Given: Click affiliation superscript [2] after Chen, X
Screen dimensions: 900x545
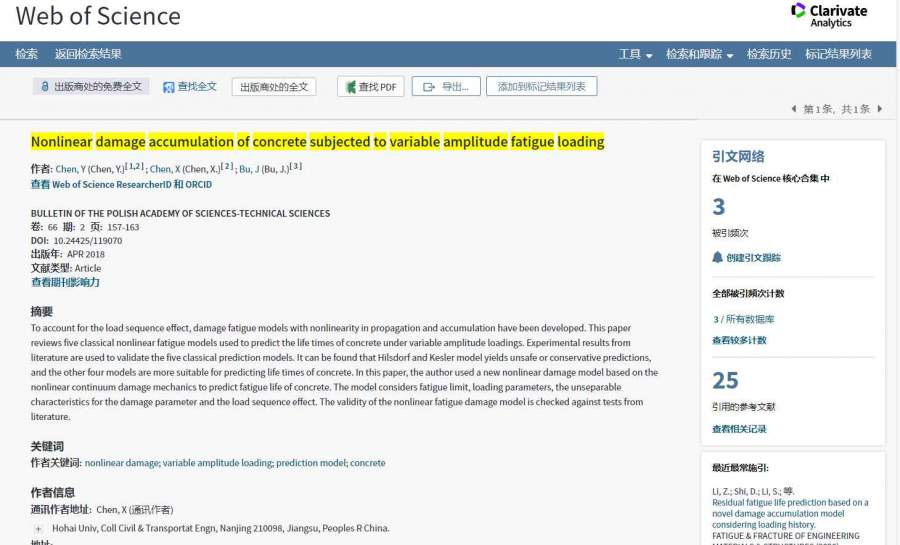Looking at the screenshot, I should point(227,166).
